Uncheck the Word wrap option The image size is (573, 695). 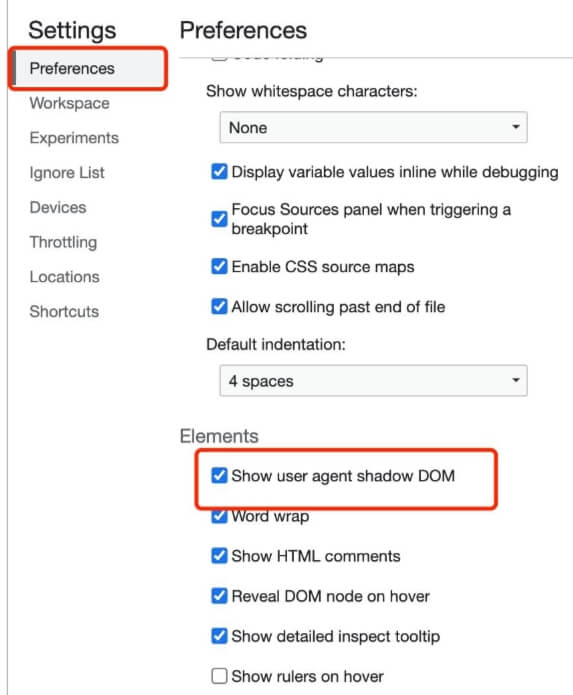(x=219, y=515)
